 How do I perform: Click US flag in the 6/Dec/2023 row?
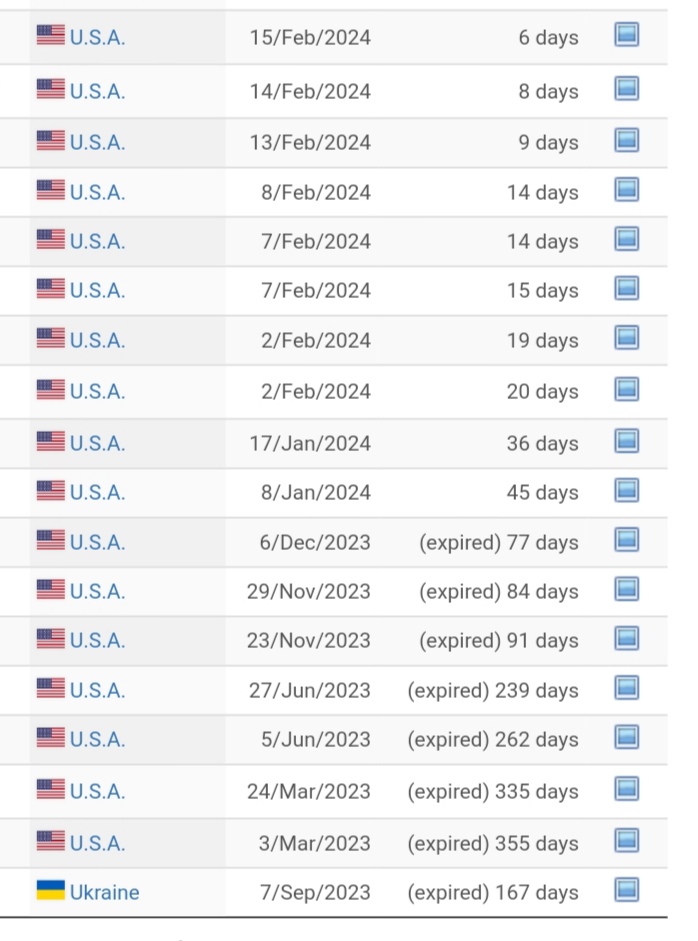[50, 540]
